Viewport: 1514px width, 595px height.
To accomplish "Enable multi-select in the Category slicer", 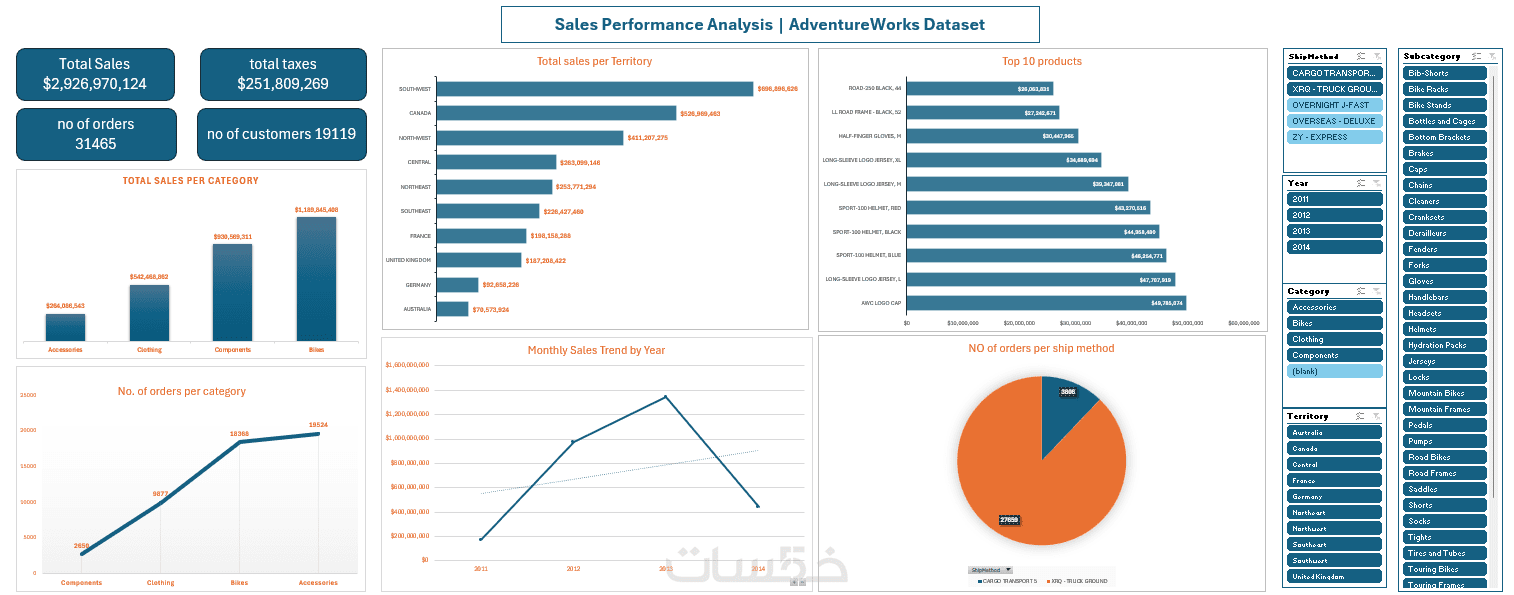I will point(1362,291).
